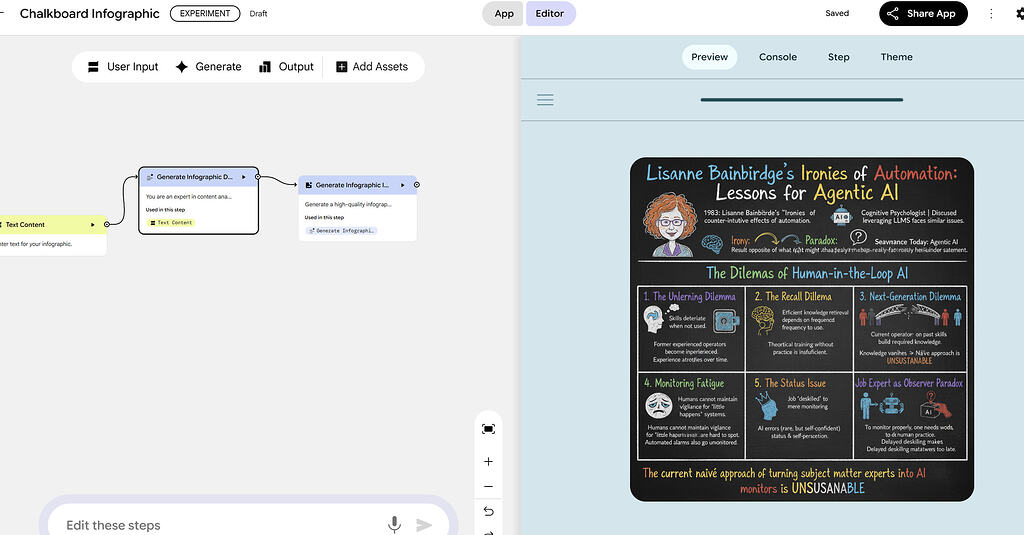Click the undo arrow icon
This screenshot has height=535, width=1024.
tap(488, 511)
